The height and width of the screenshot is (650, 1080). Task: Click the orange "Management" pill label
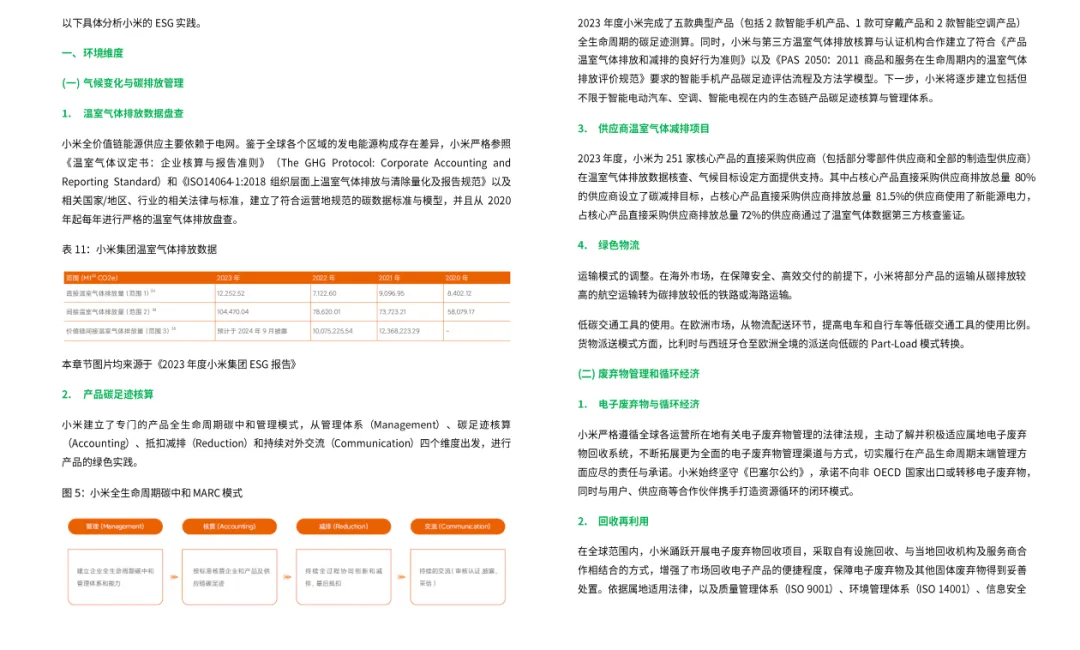(x=115, y=527)
